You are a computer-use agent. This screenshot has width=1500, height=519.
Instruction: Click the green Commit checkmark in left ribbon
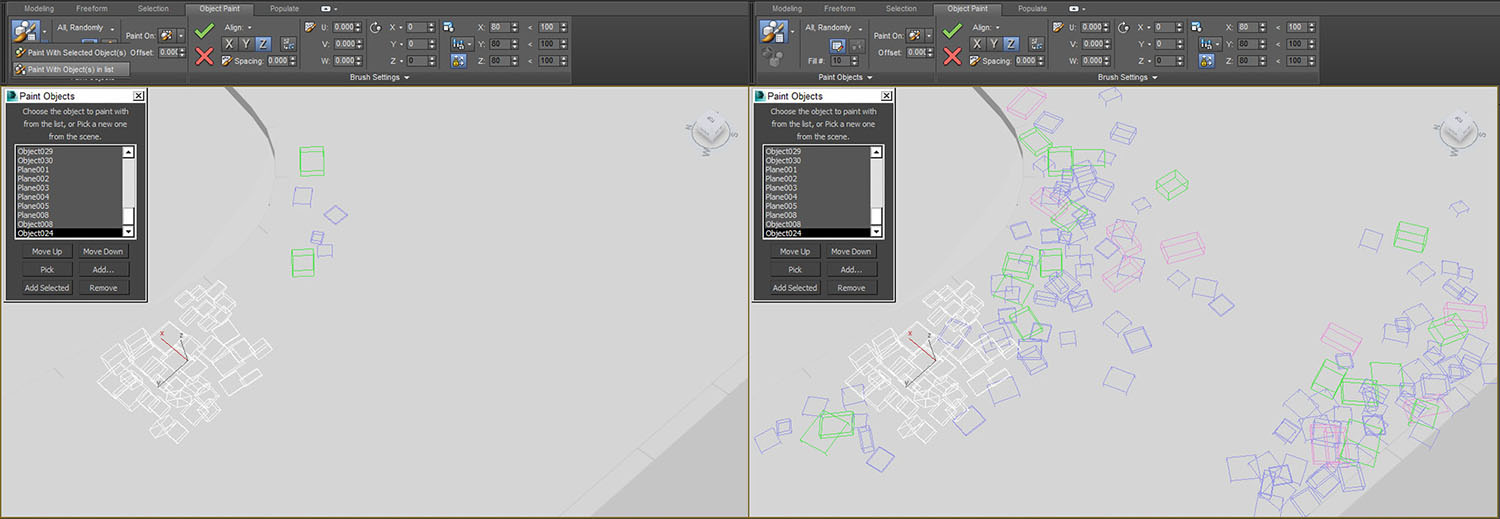(x=205, y=31)
